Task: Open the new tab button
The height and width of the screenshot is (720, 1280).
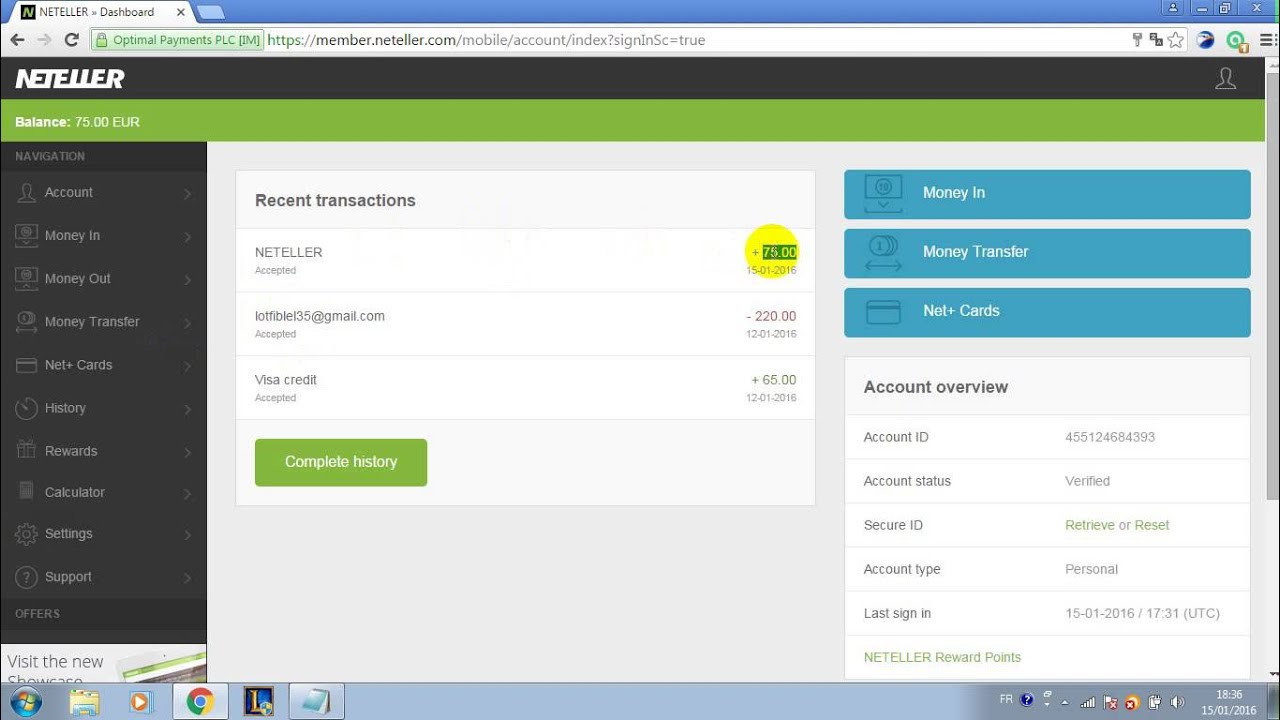Action: [210, 12]
